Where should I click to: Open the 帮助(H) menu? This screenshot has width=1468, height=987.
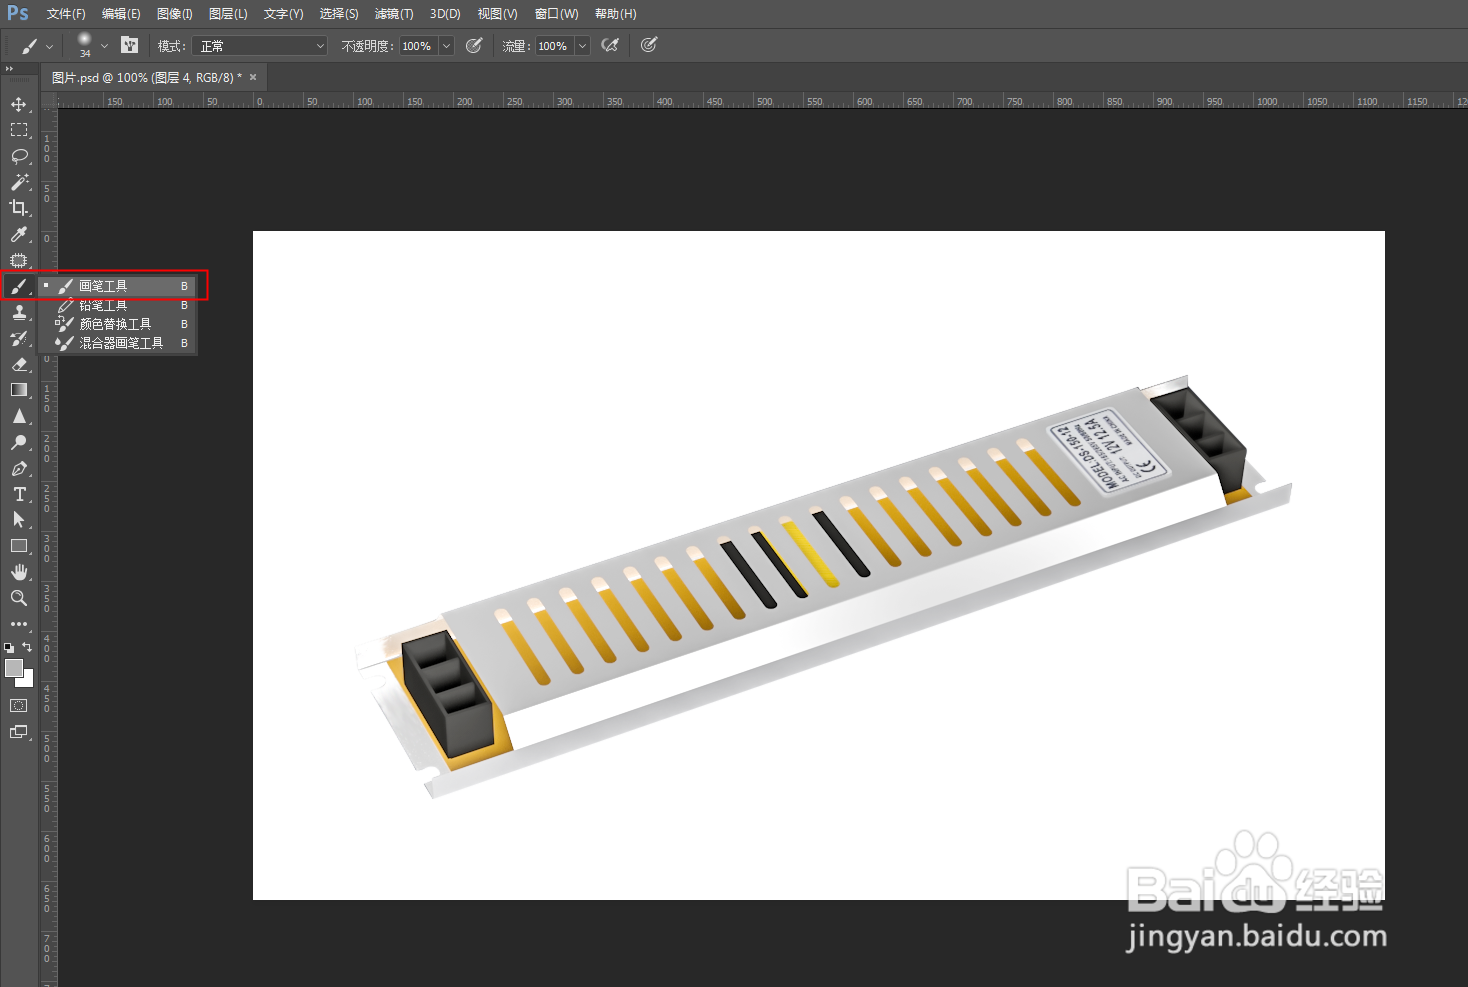pyautogui.click(x=615, y=14)
